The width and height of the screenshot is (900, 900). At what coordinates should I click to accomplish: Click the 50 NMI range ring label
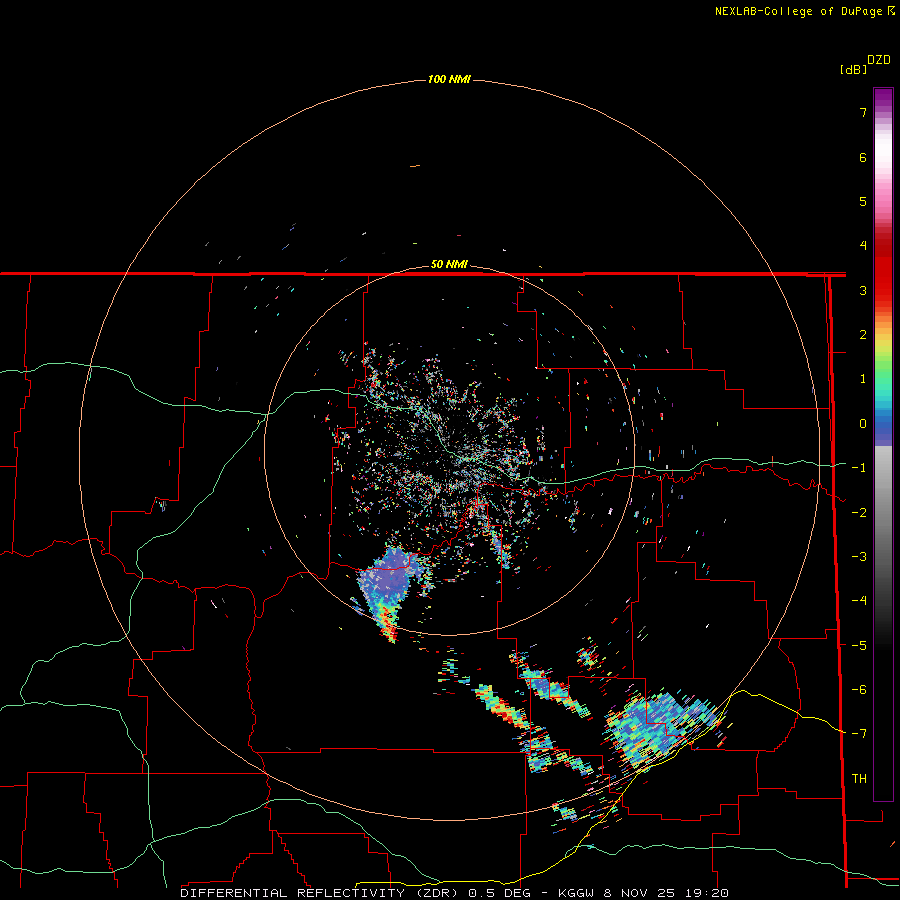[x=449, y=265]
